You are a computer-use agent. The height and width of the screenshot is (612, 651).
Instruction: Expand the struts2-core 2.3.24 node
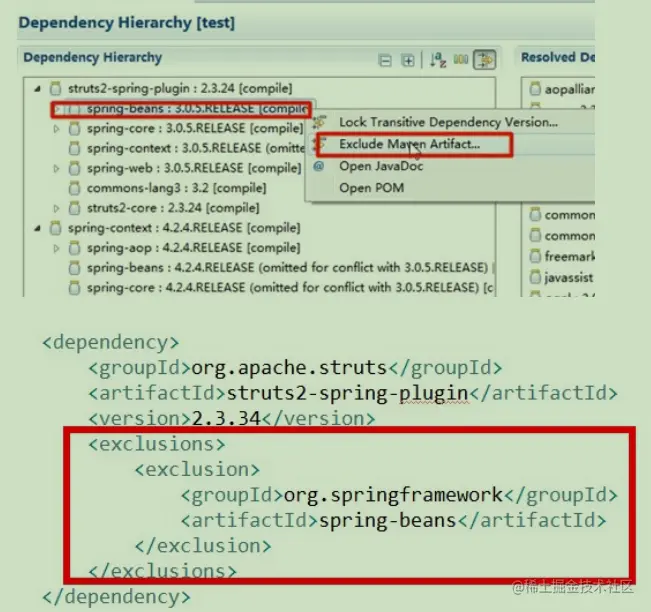(56, 208)
